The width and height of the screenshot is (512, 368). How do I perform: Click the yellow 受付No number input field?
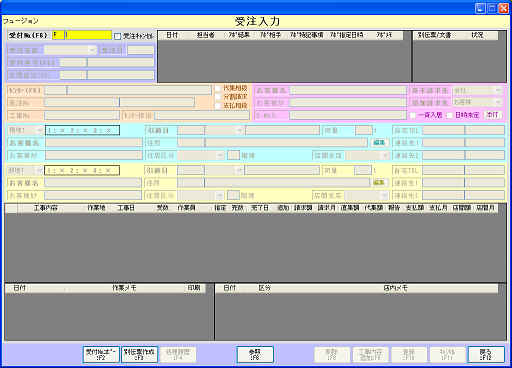point(88,35)
